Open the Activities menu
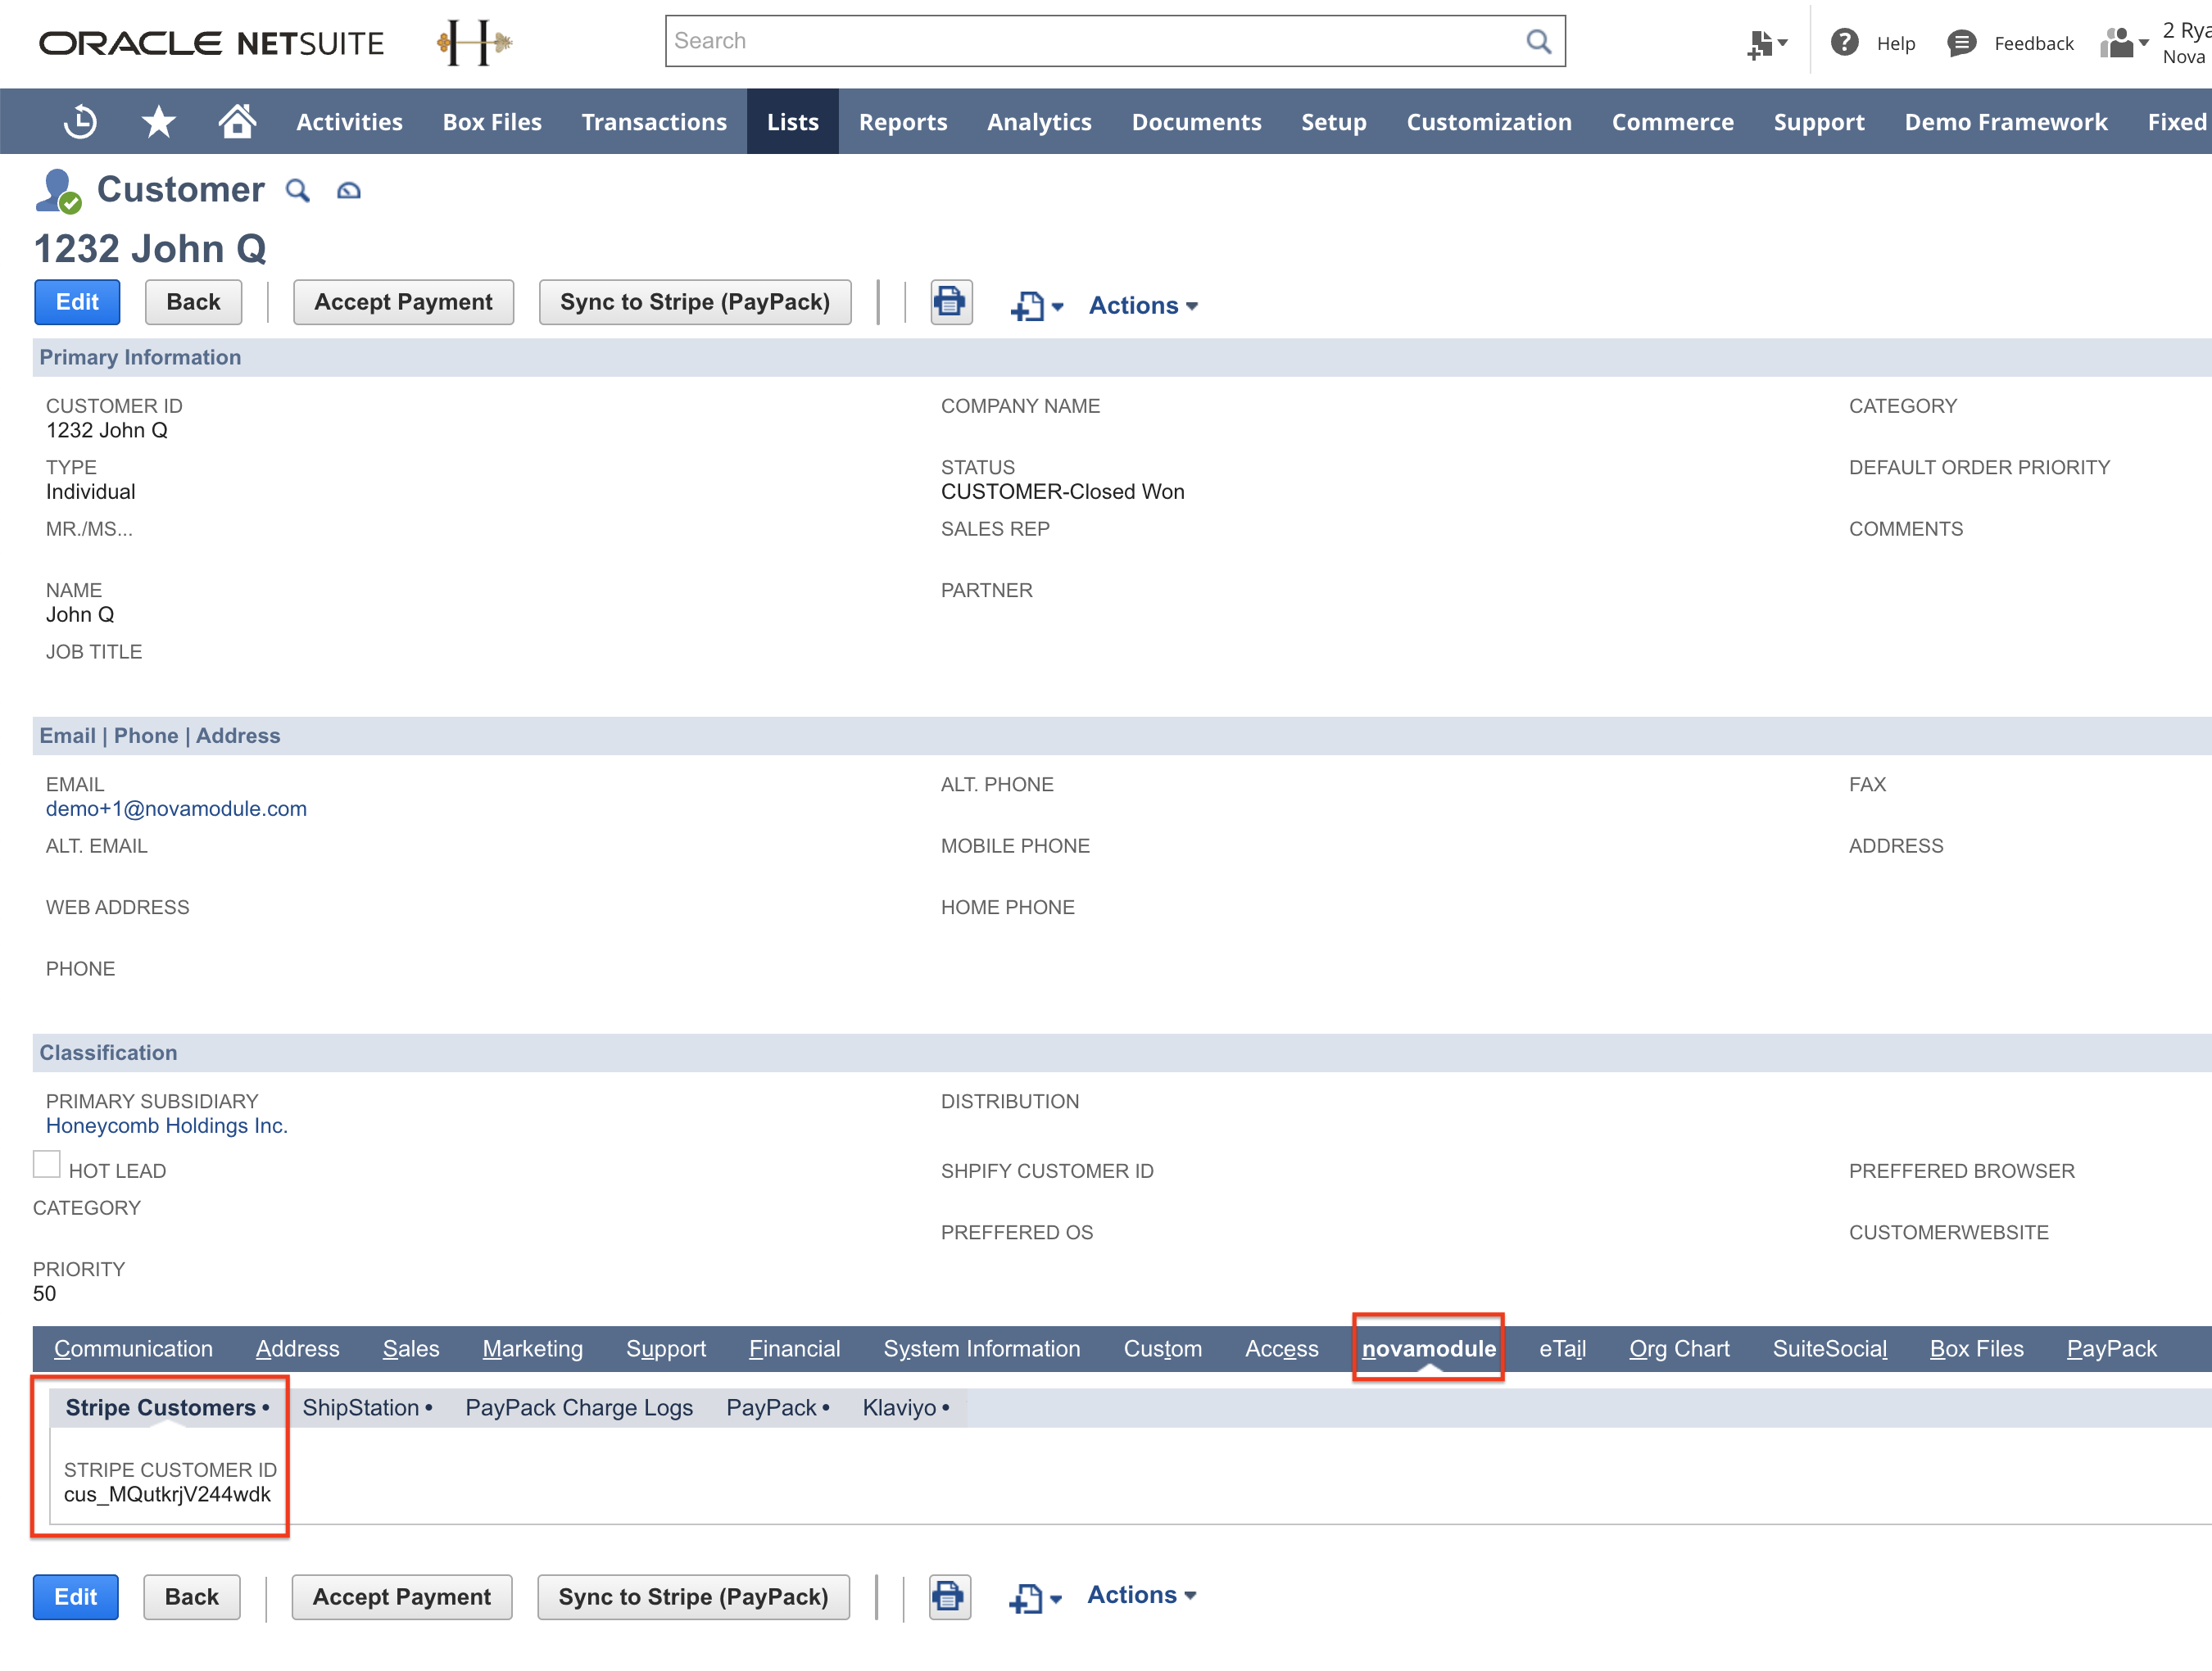Screen dimensions: 2212x1671 (x=349, y=122)
